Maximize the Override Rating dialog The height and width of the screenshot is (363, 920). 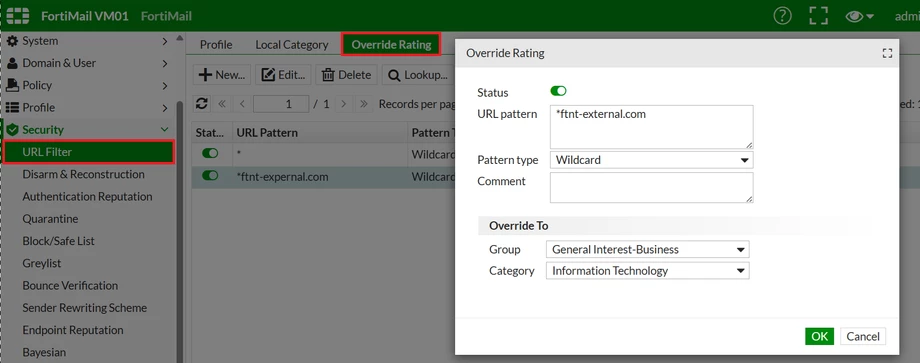(887, 53)
